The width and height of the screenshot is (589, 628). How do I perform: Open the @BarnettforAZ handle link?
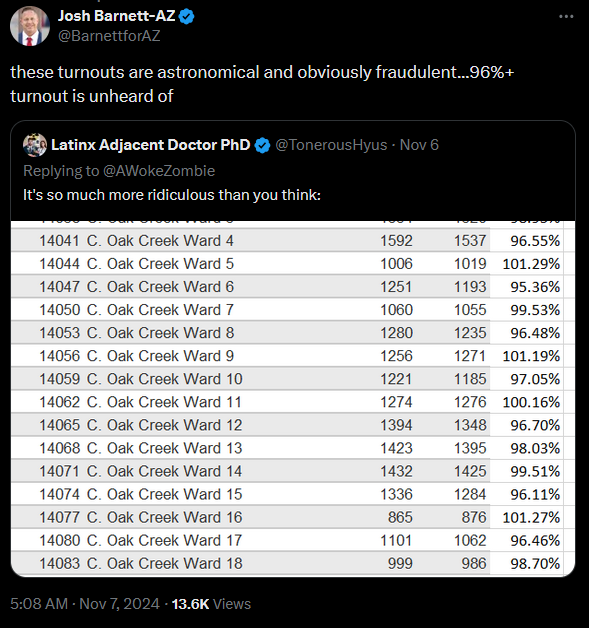109,36
